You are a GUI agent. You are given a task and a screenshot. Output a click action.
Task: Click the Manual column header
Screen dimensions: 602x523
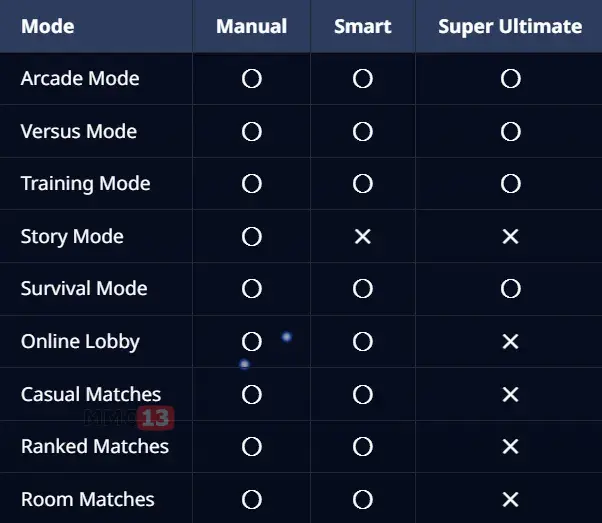point(252,26)
